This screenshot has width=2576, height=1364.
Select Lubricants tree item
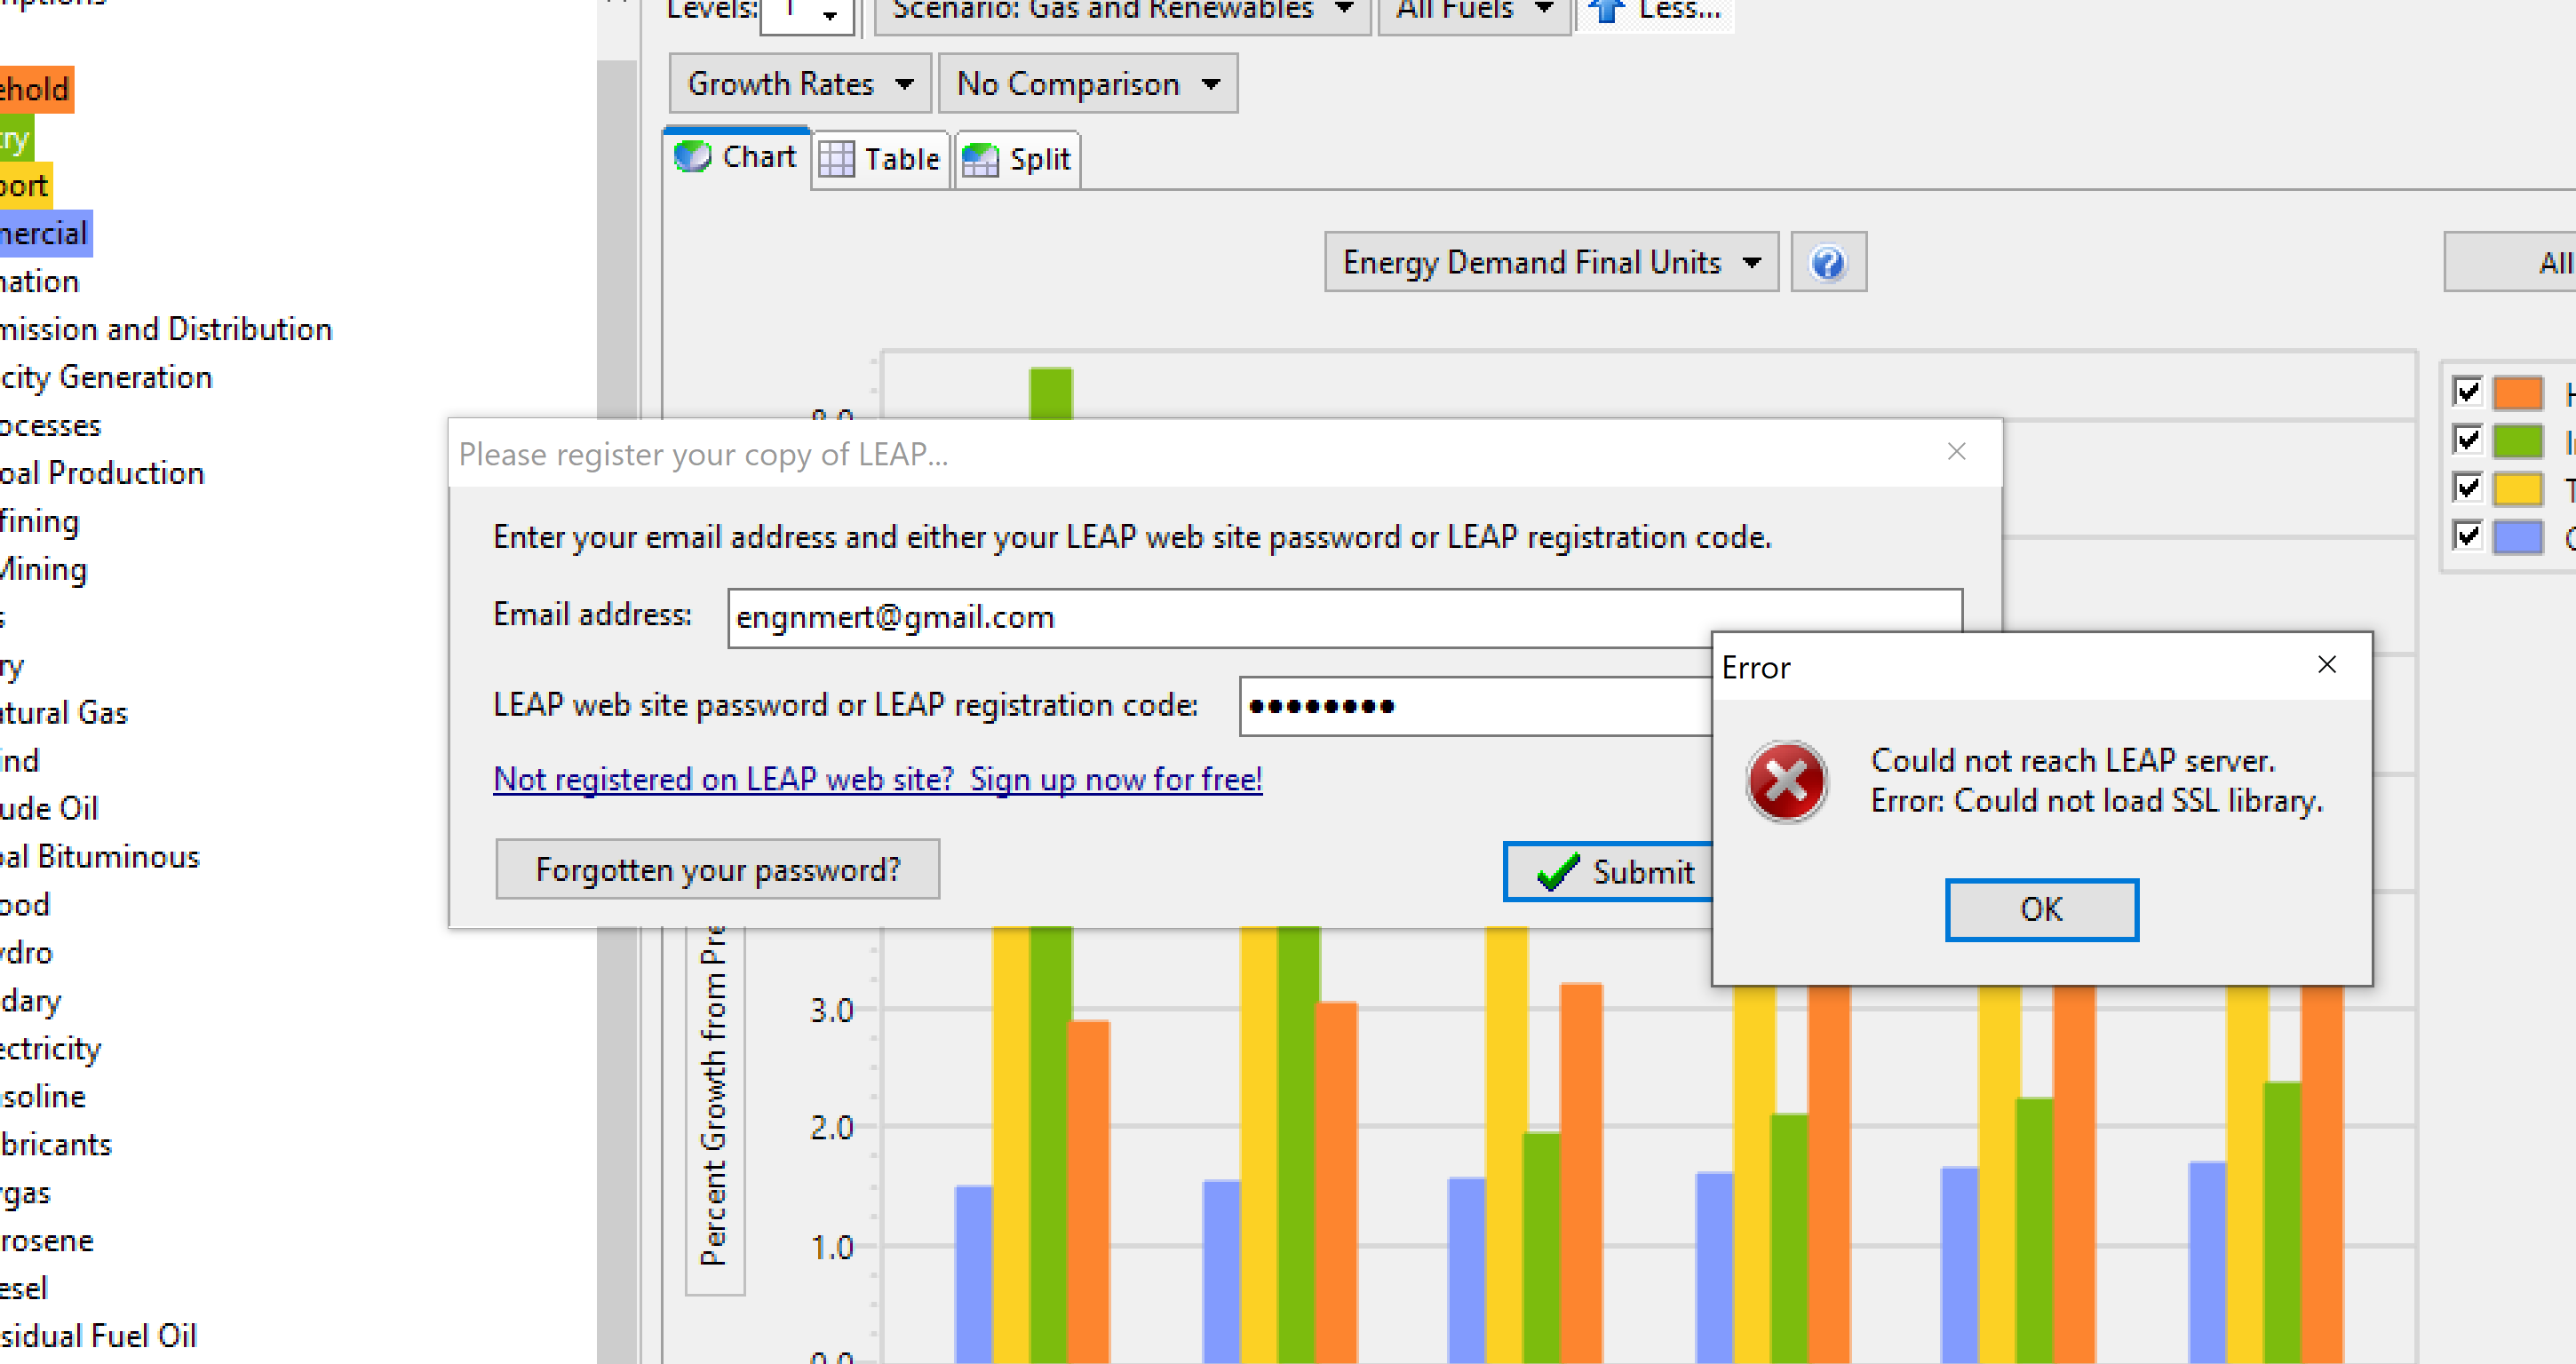pos(56,1145)
